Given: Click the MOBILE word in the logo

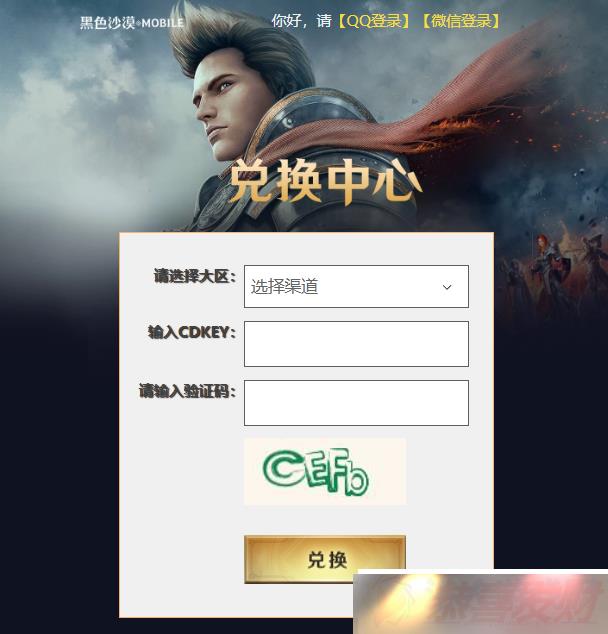Looking at the screenshot, I should click(x=163, y=23).
